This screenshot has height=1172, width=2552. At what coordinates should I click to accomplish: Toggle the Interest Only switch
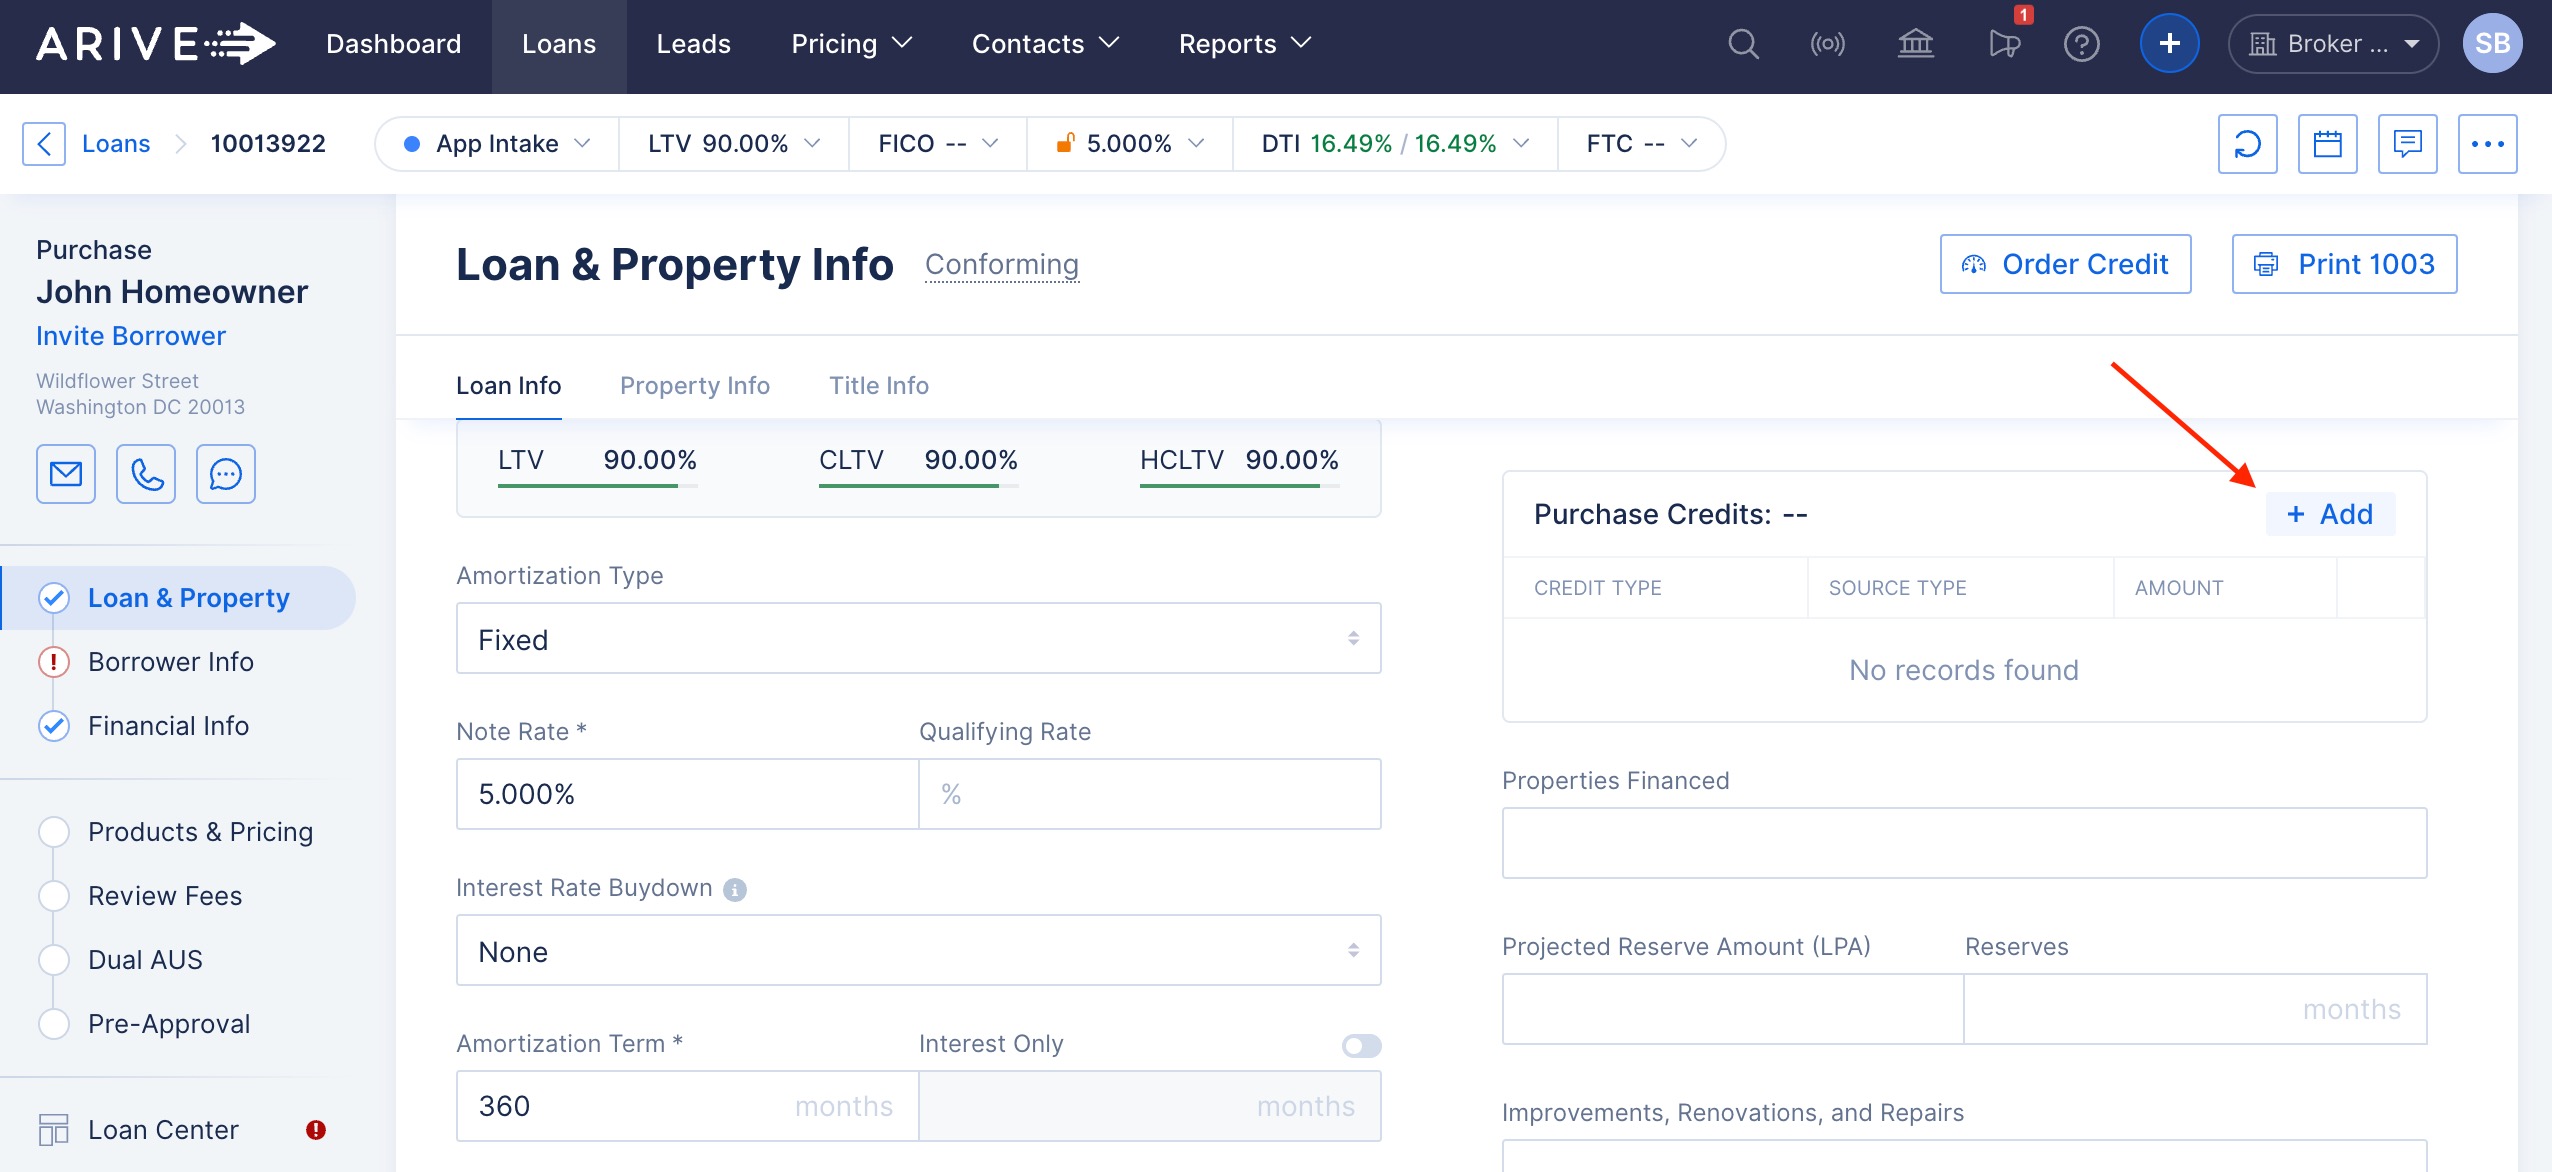point(1361,1045)
